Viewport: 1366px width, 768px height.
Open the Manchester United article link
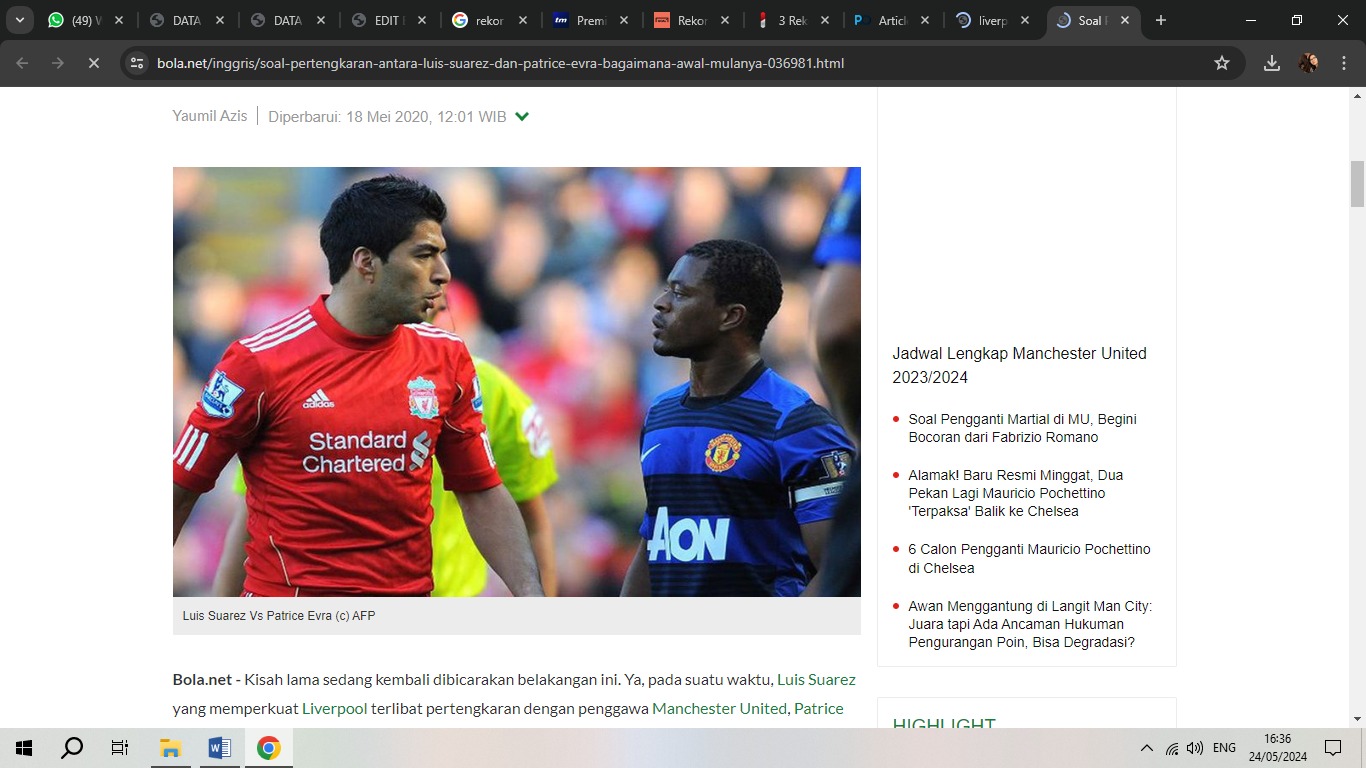(x=720, y=709)
